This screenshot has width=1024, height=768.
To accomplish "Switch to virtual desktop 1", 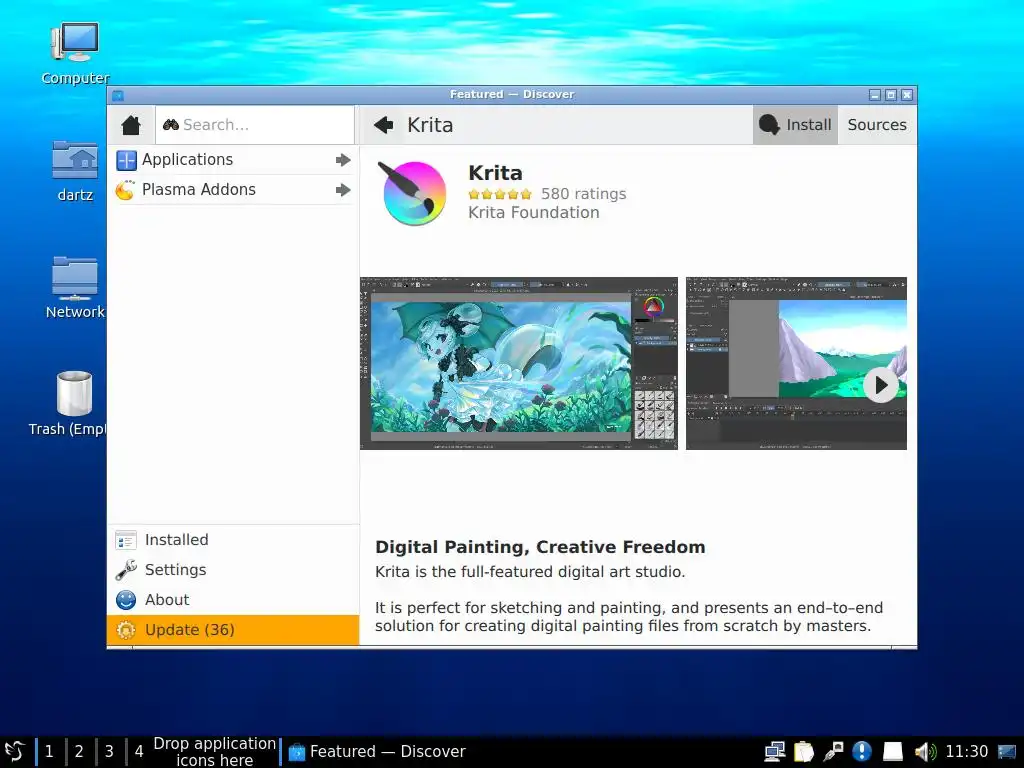I will pos(49,752).
